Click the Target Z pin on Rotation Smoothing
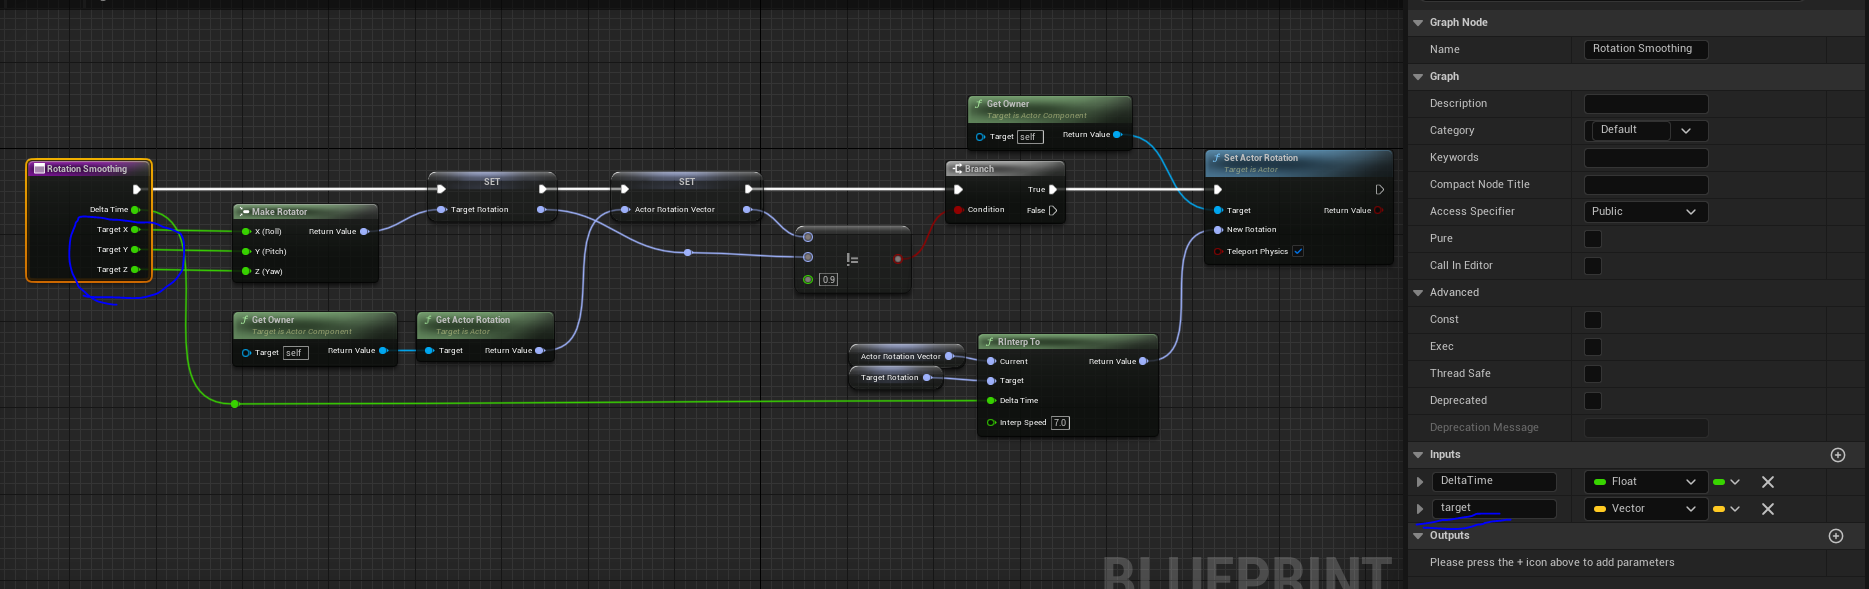1869x589 pixels. click(x=135, y=270)
